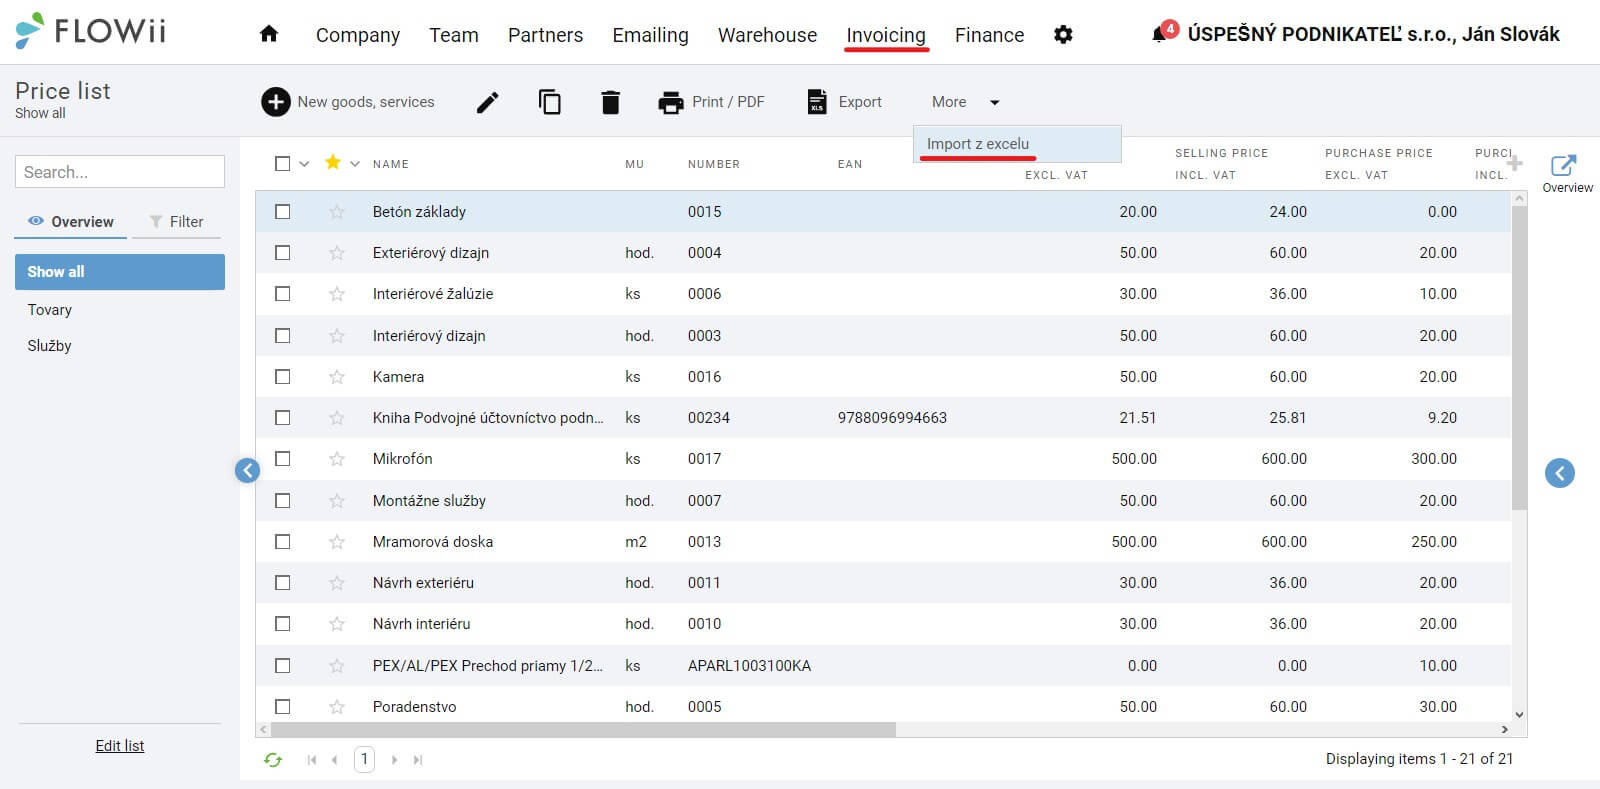The image size is (1600, 789).
Task: Check the Kamera row checkbox
Action: (283, 377)
